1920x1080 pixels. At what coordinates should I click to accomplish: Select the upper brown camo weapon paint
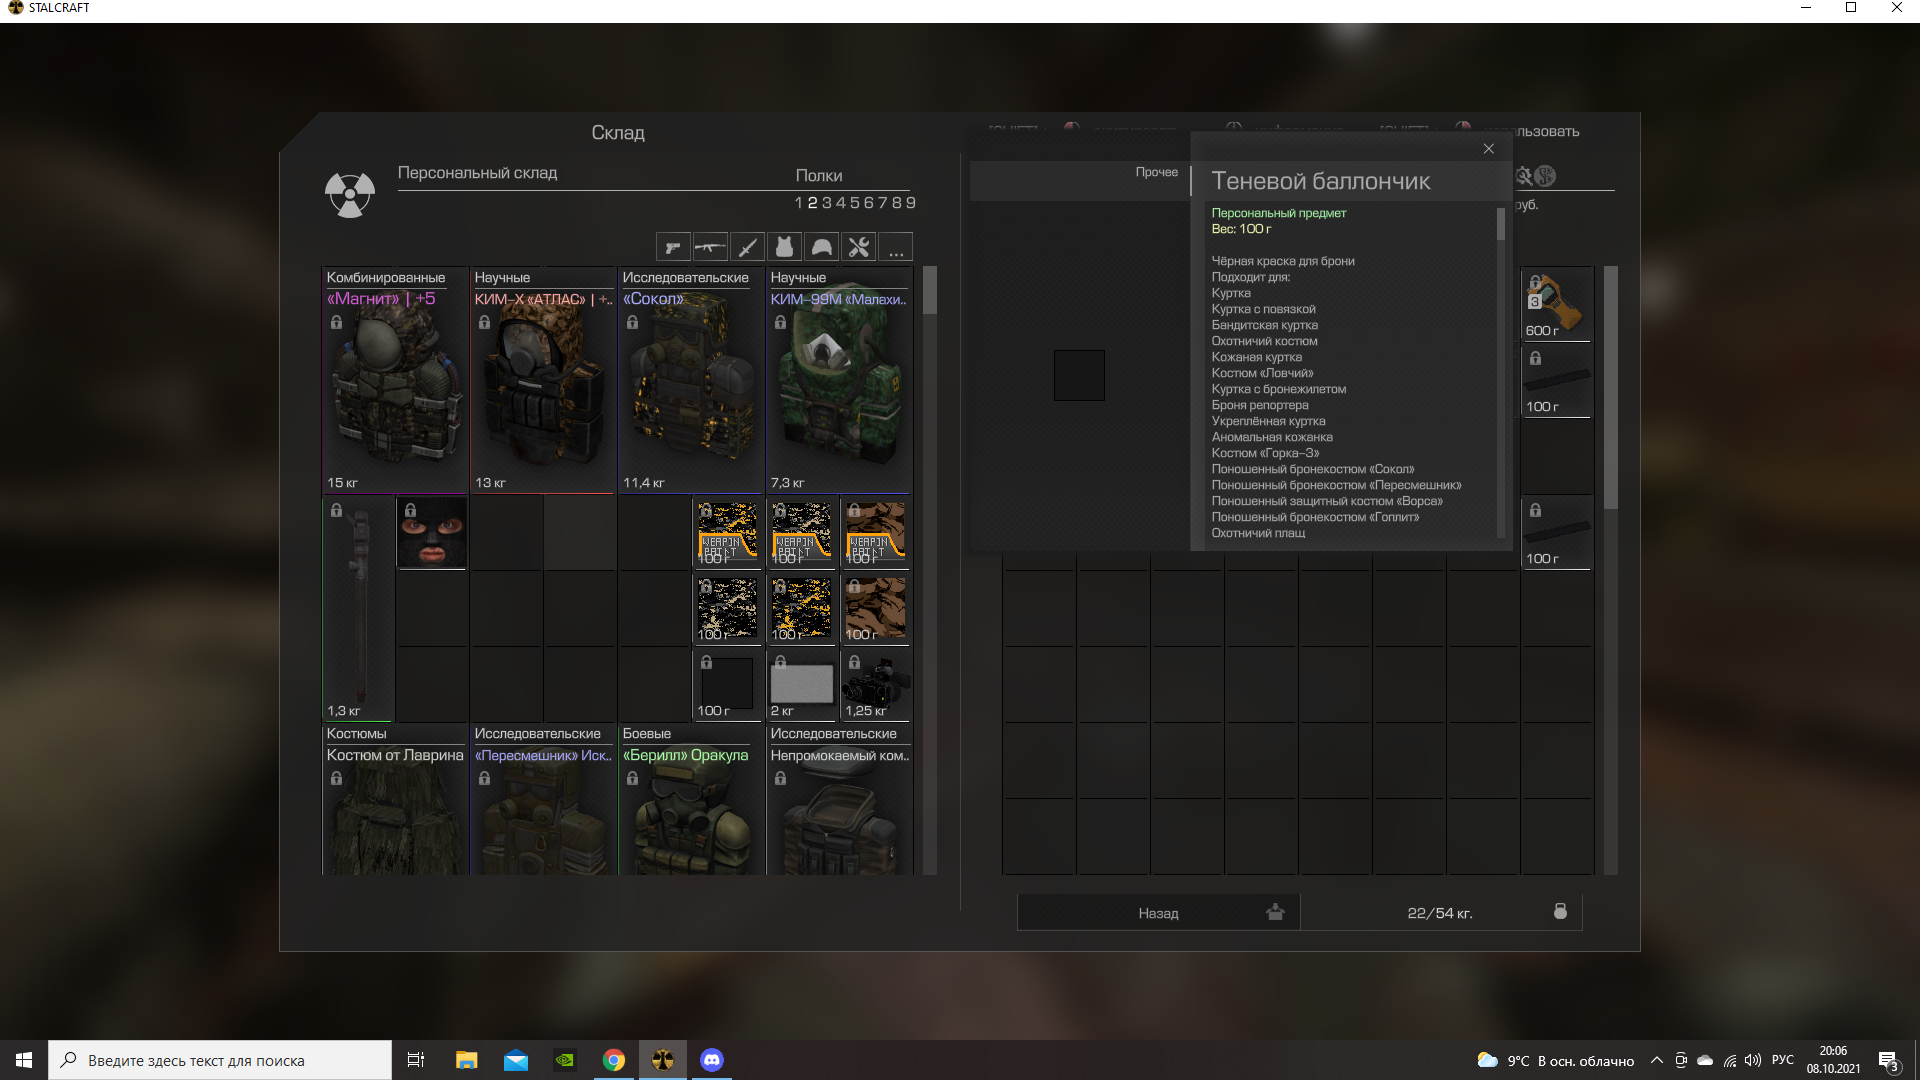[875, 532]
